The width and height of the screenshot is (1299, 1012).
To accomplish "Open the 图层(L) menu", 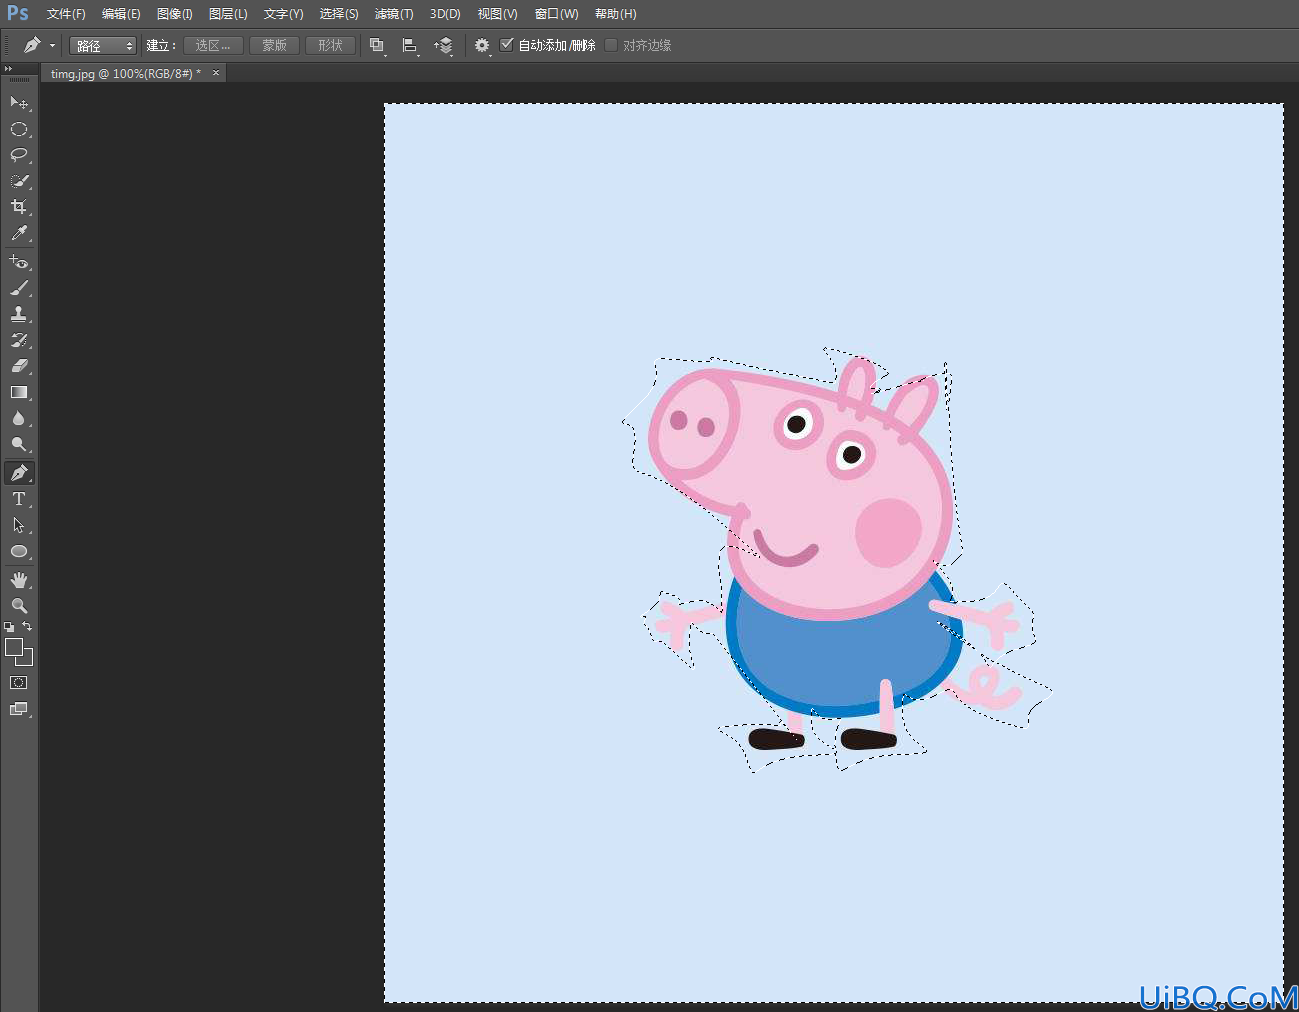I will (228, 14).
